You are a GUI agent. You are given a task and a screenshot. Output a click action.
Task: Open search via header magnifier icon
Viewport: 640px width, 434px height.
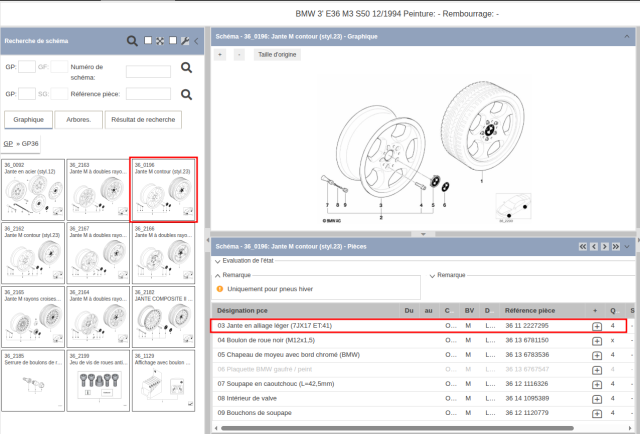[x=132, y=41]
